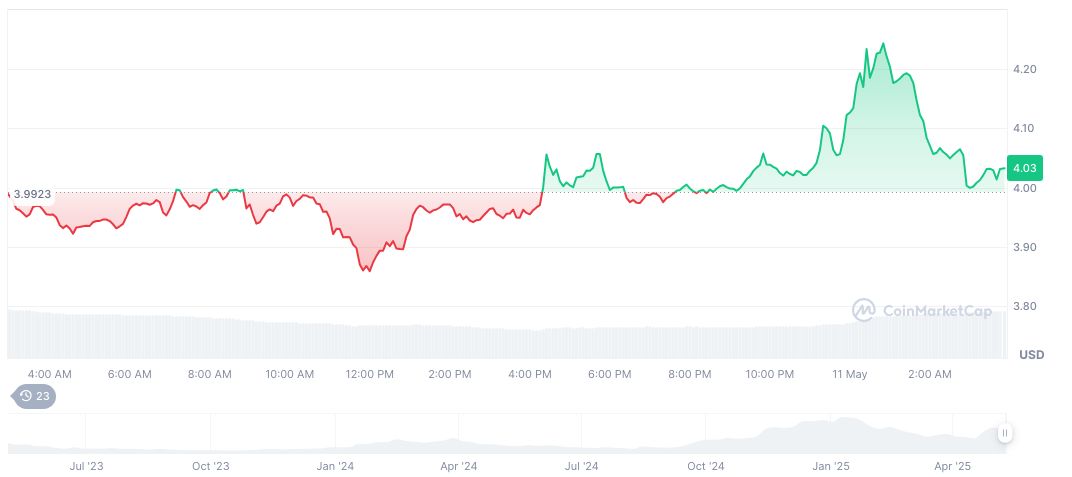Click the 3.80 price axis label
The image size is (1072, 477).
[1026, 306]
